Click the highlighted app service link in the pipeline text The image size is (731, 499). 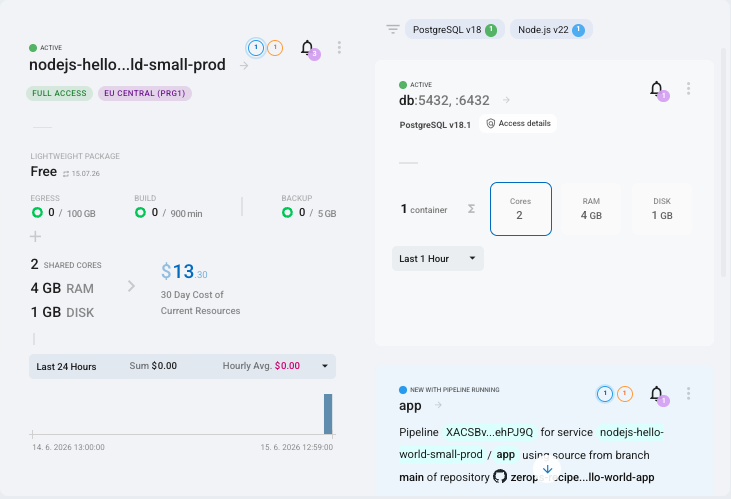[505, 455]
